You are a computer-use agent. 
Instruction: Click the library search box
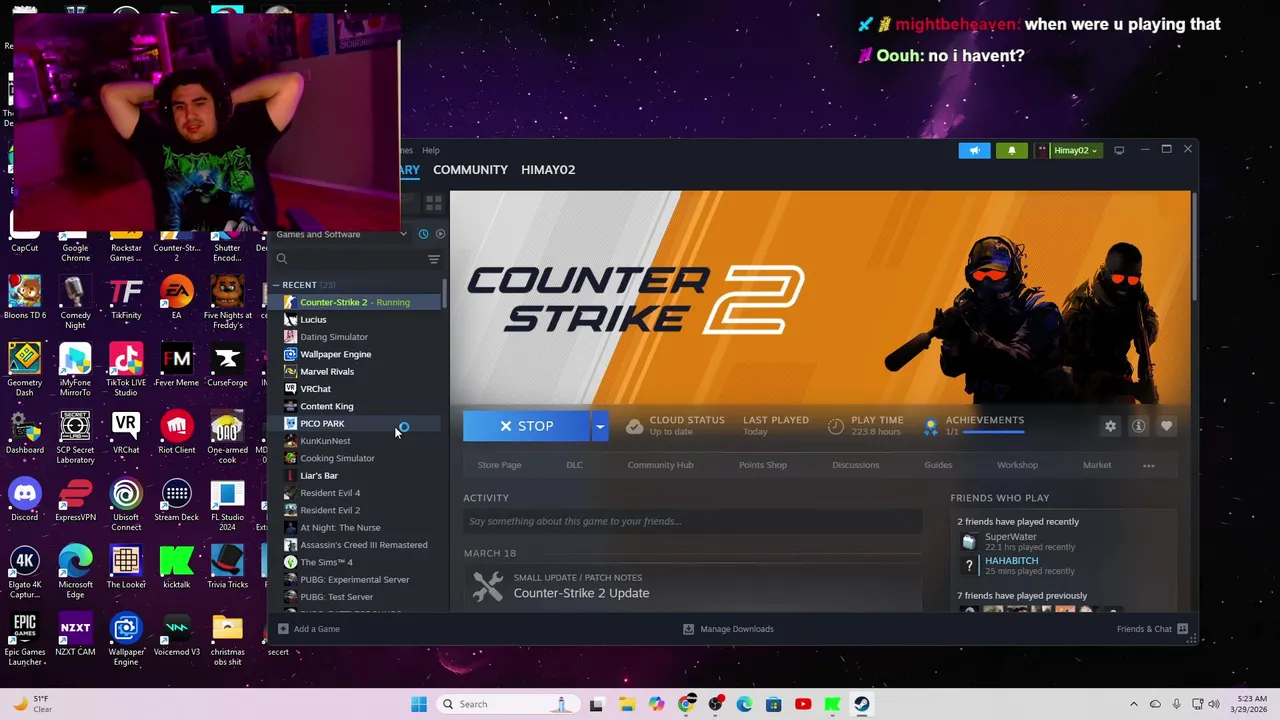coord(347,259)
